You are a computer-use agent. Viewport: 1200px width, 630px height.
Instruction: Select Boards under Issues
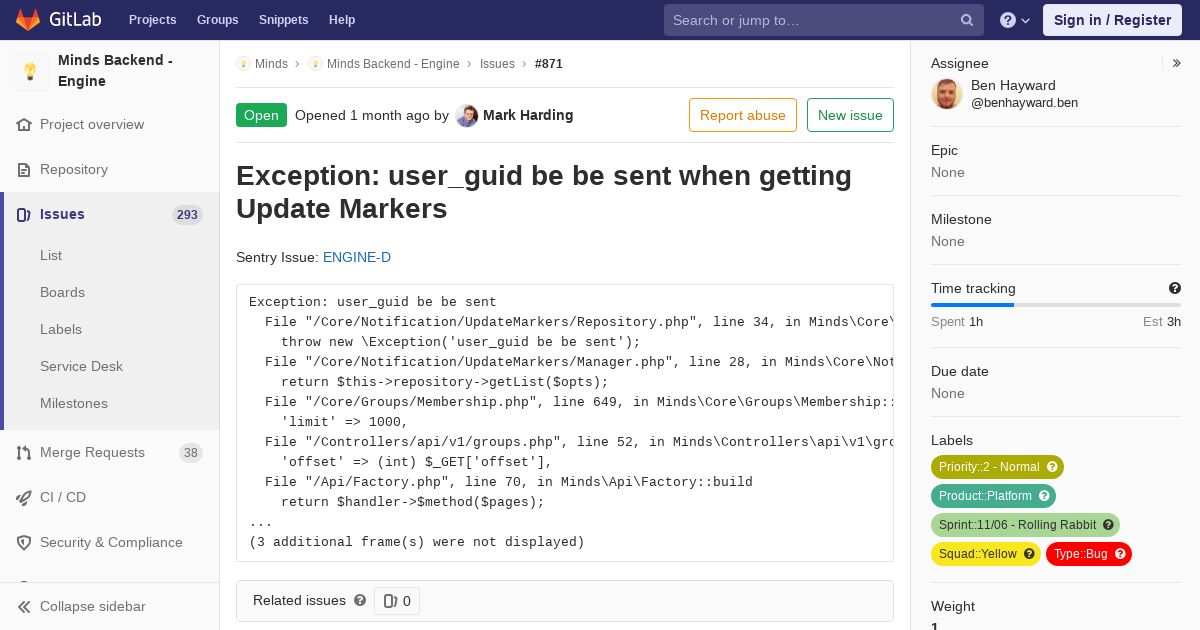pos(62,292)
